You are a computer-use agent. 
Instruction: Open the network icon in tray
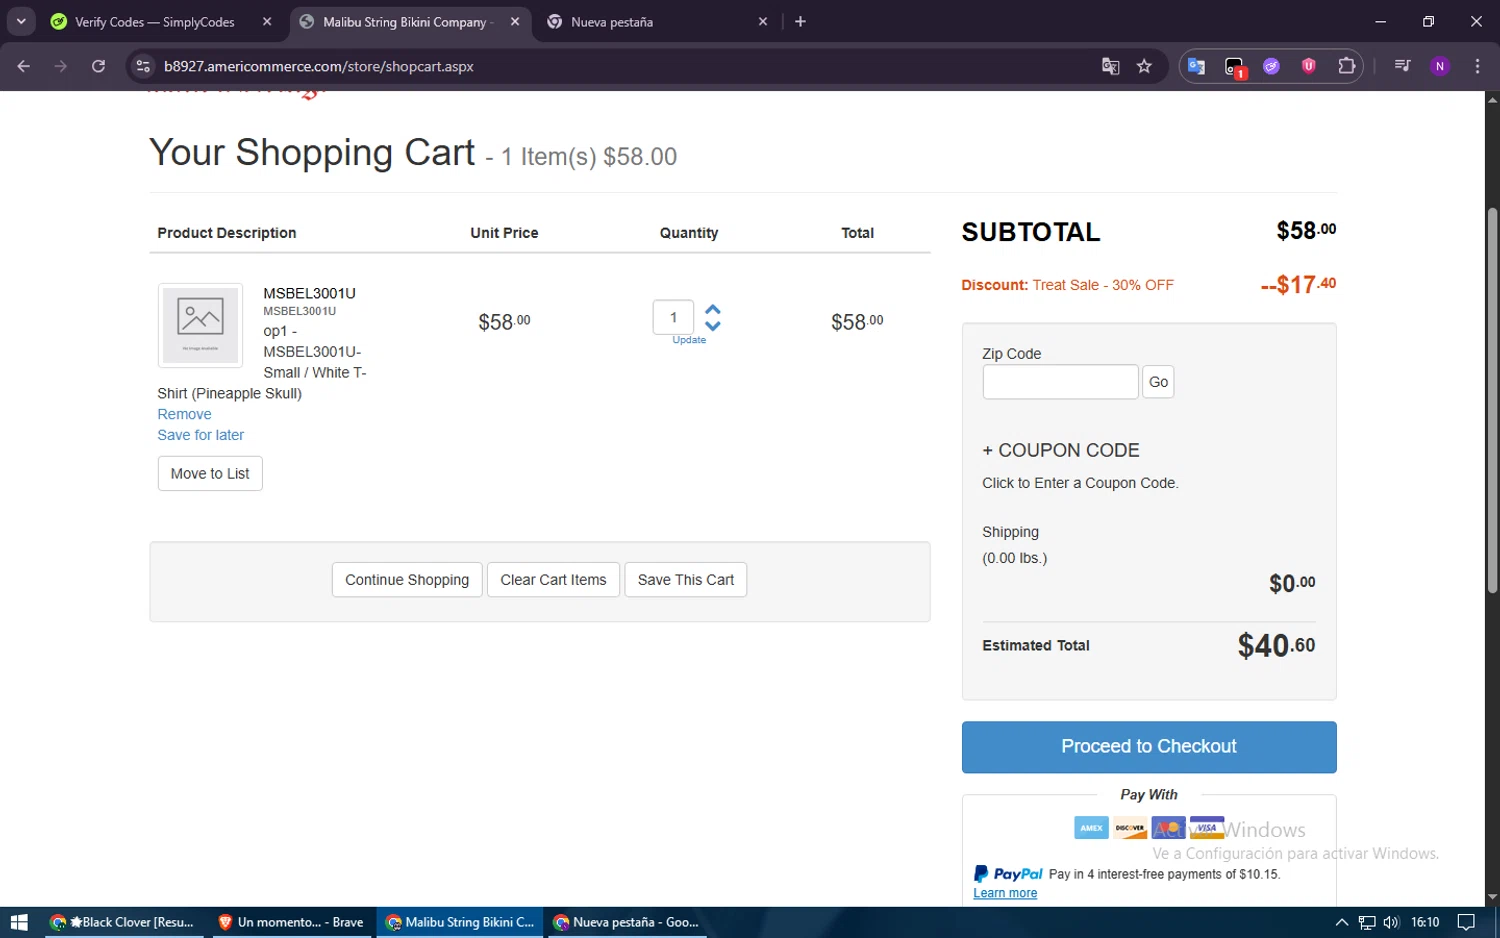coord(1366,922)
